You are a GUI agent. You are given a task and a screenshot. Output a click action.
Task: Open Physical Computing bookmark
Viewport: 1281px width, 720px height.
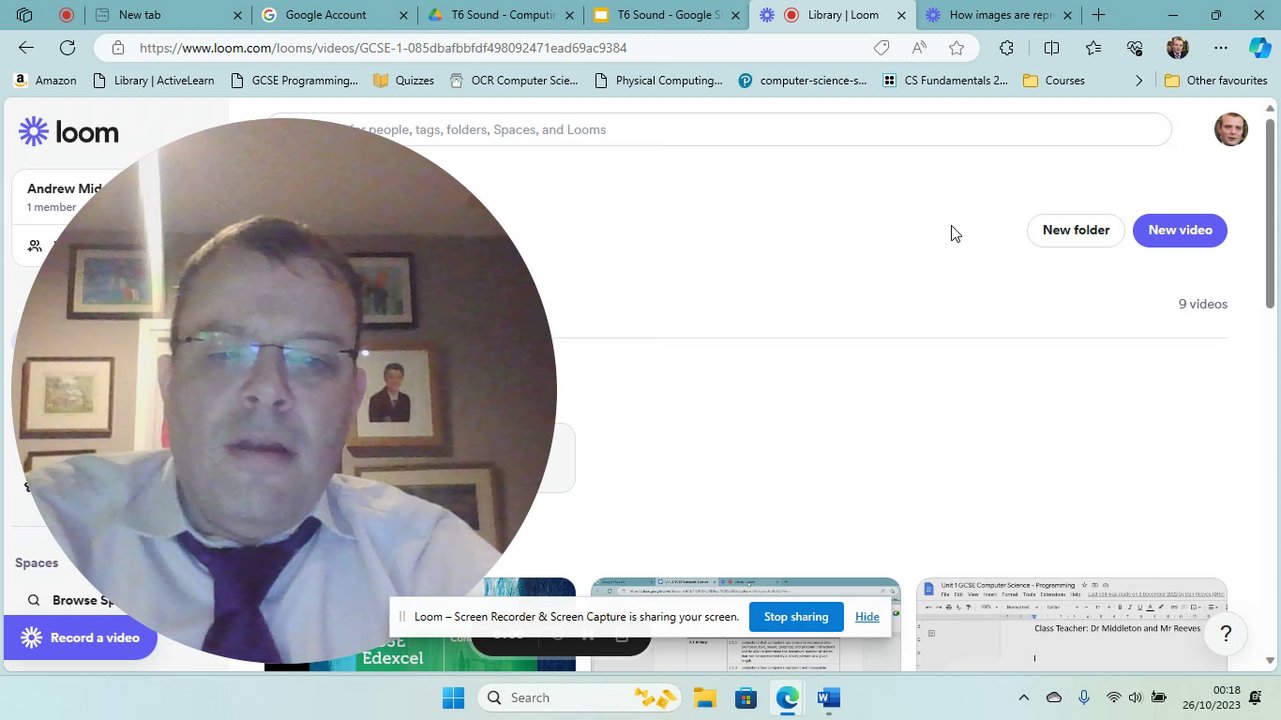point(658,80)
